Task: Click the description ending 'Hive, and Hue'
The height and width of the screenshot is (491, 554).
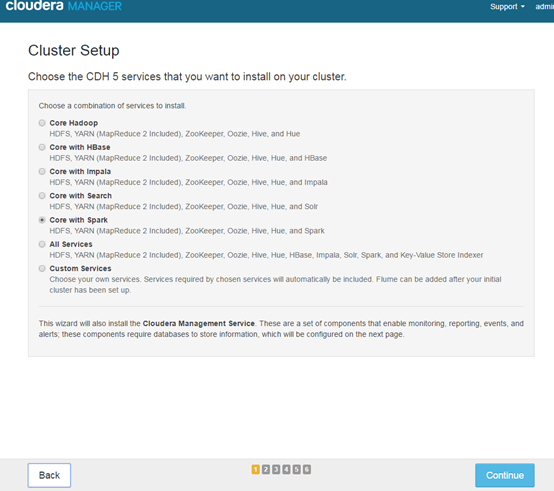Action: [x=175, y=134]
